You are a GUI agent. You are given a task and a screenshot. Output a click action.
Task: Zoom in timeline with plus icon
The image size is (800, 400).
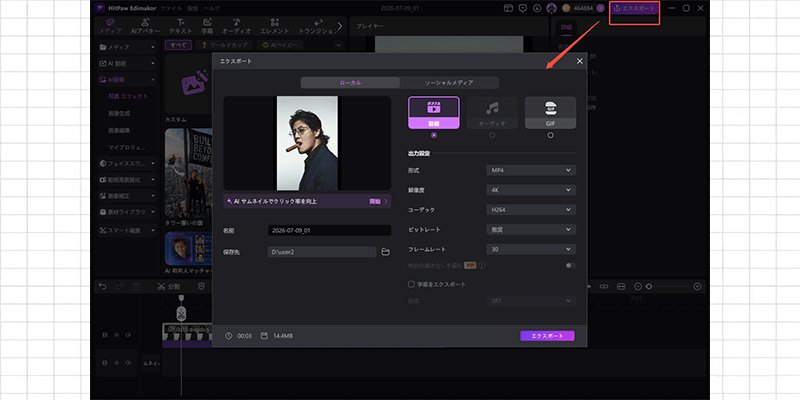[x=697, y=287]
